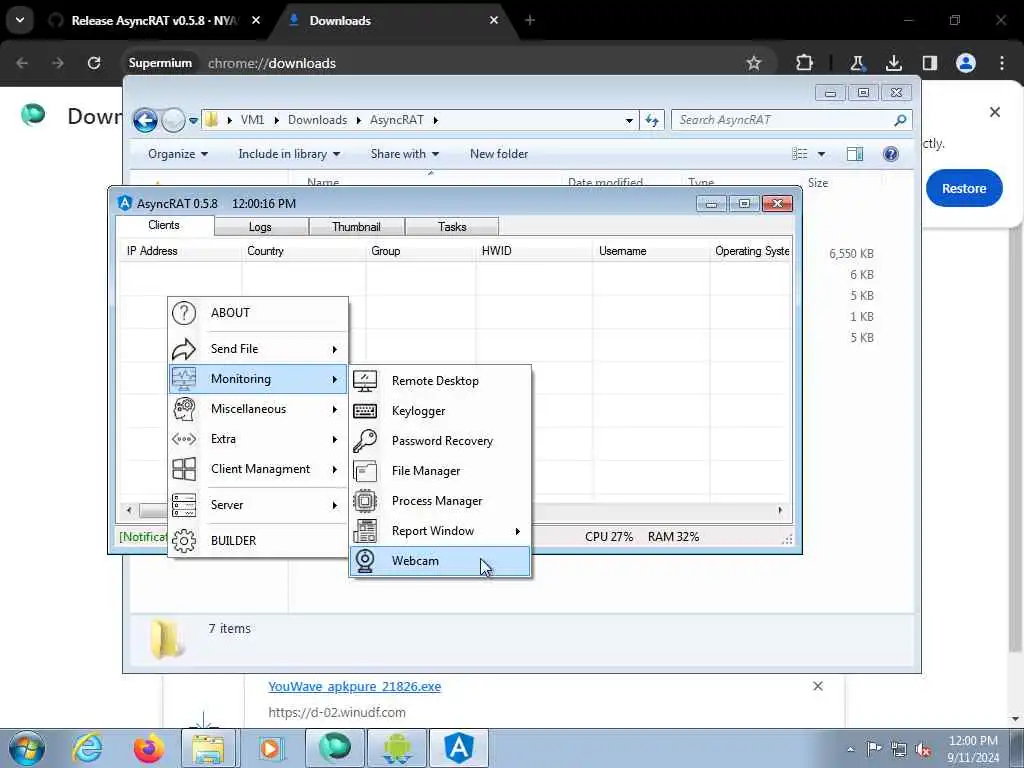Select the Webcam menu entry
The image size is (1024, 768).
[440, 561]
